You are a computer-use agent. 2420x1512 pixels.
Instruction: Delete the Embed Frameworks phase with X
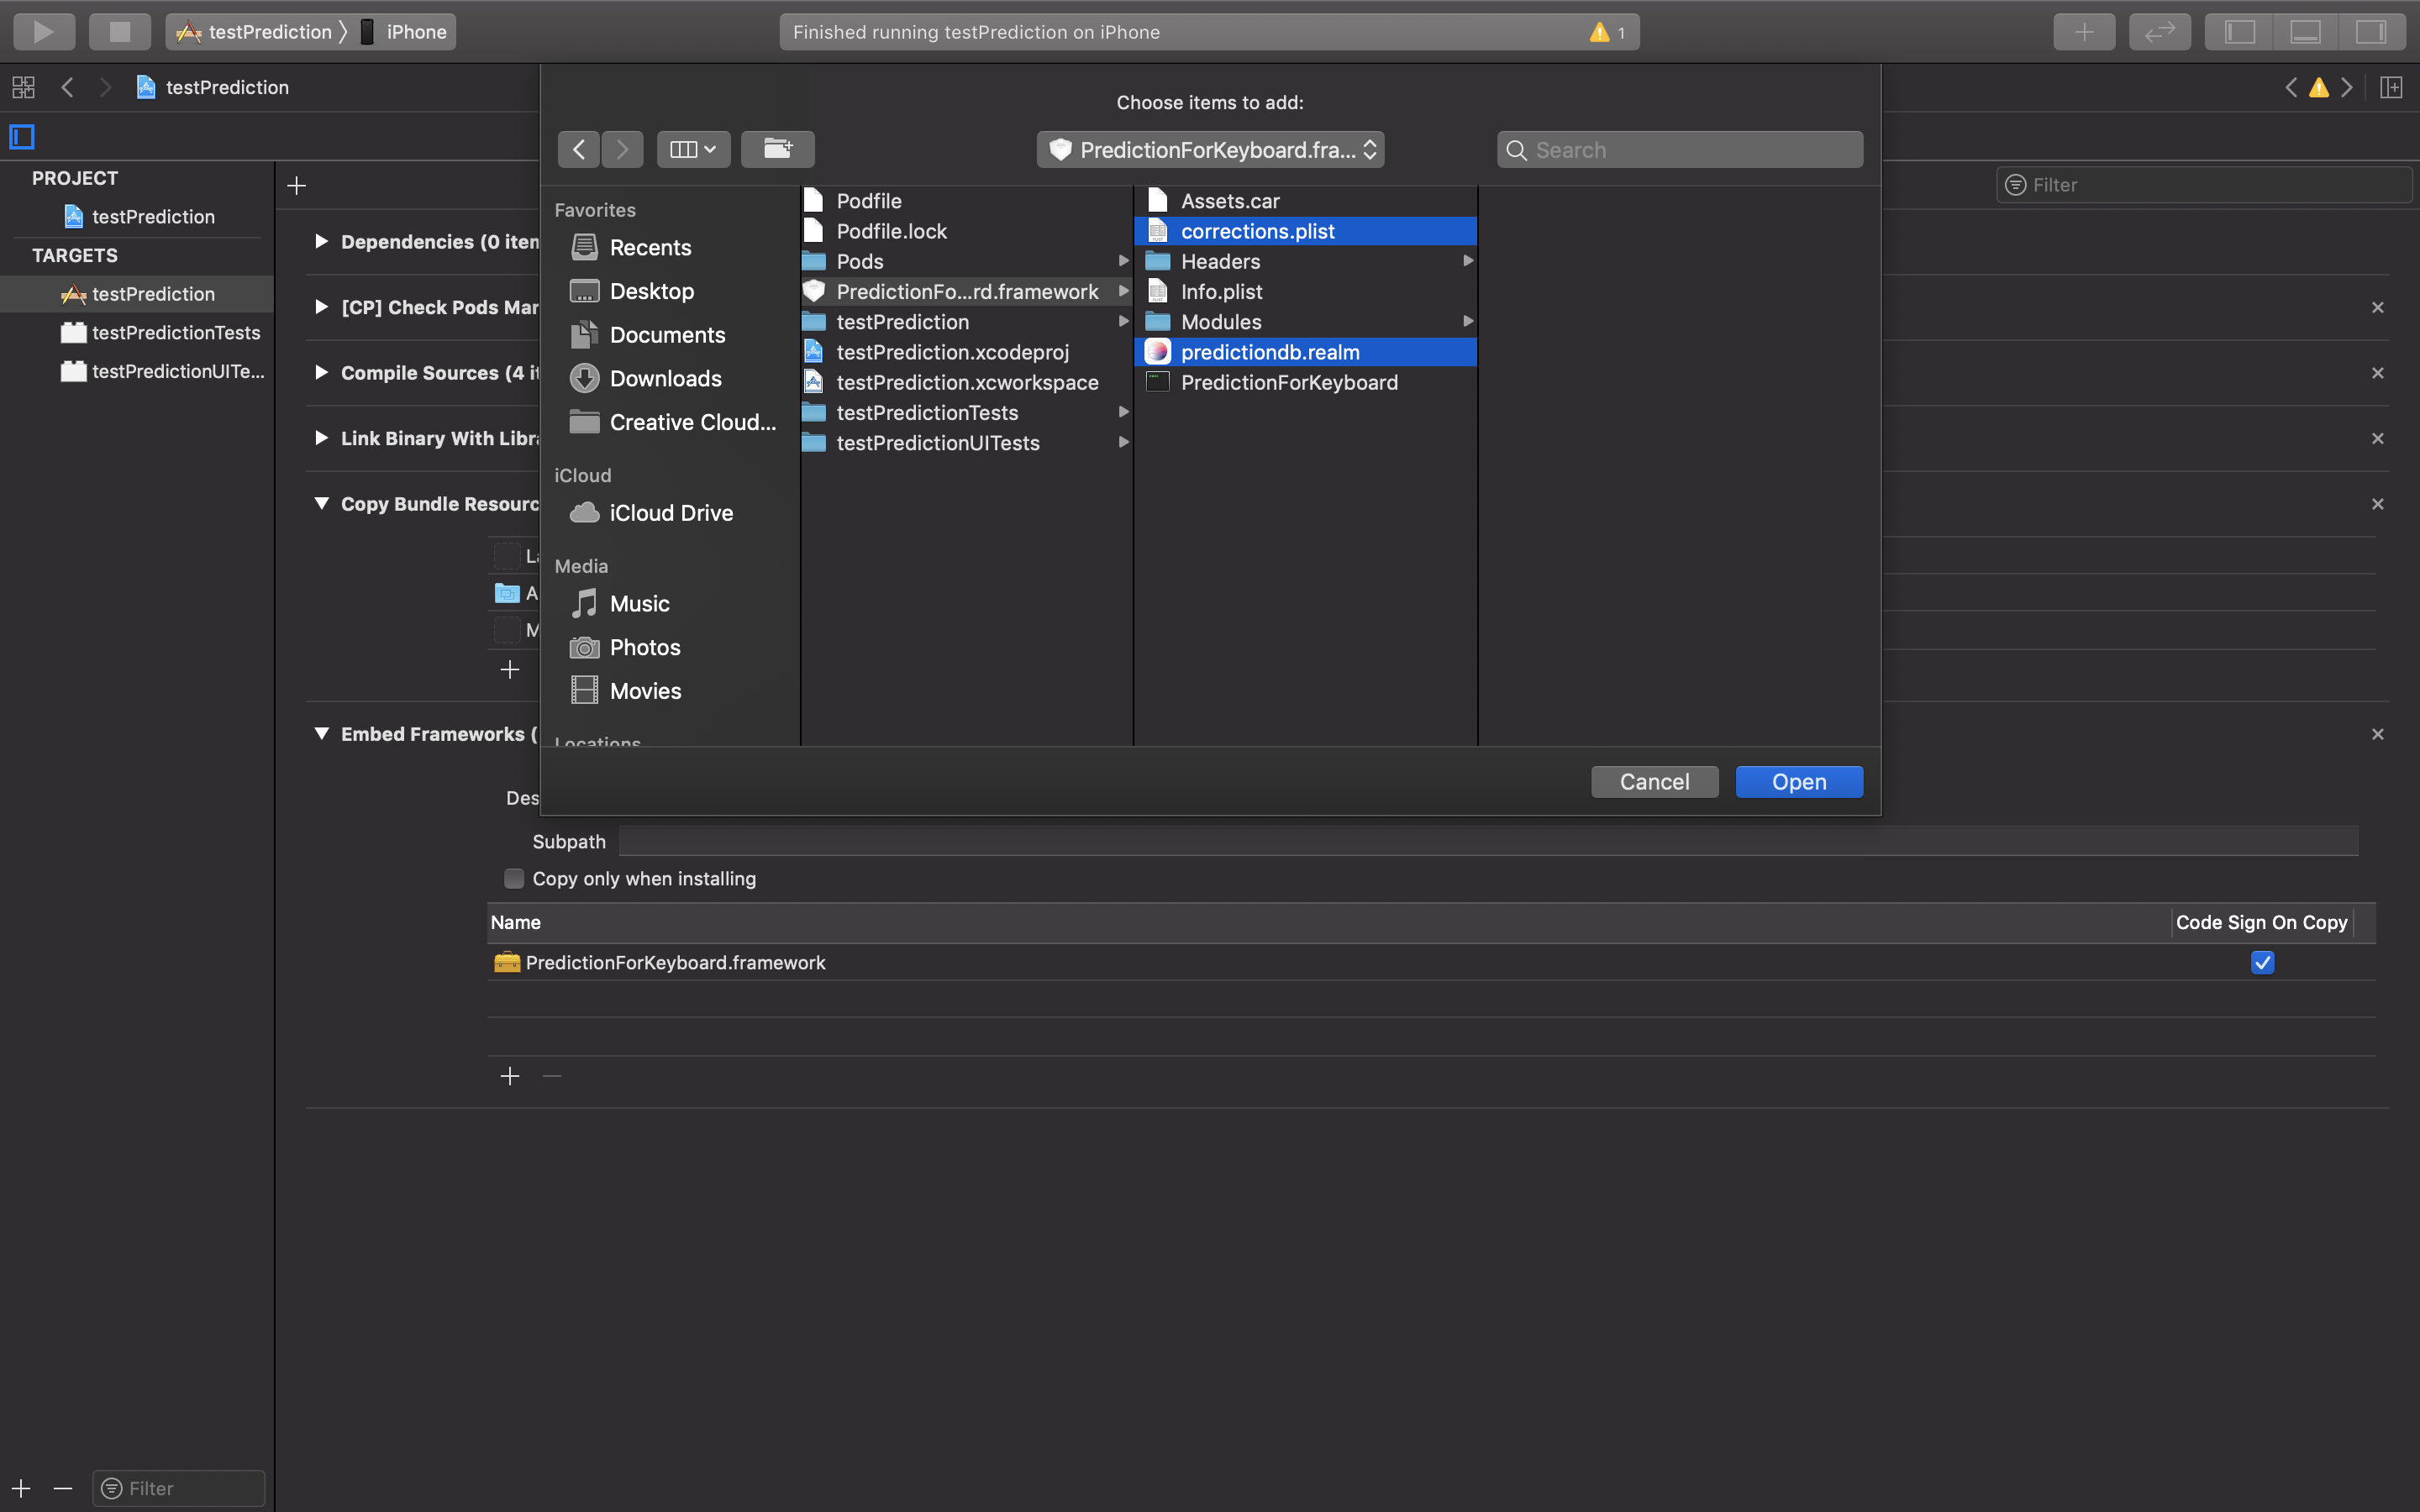2377,734
